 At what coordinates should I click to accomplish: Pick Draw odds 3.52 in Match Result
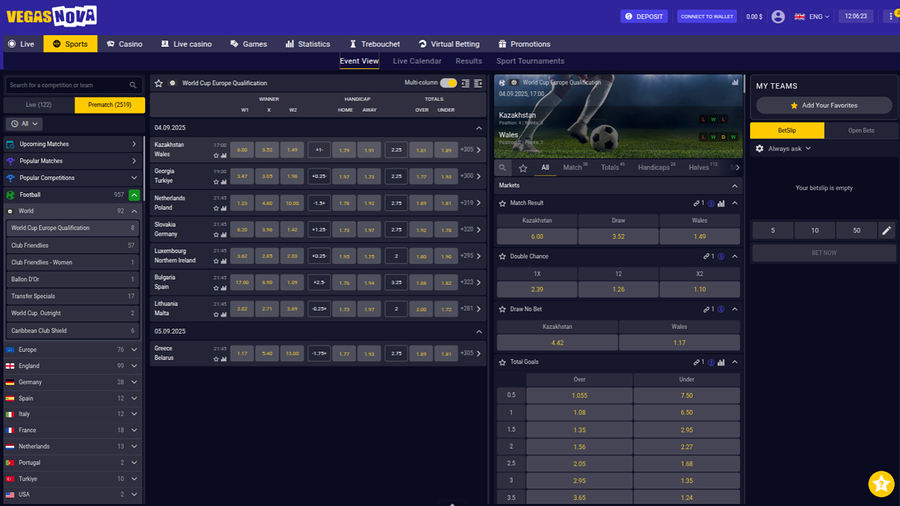coord(618,236)
